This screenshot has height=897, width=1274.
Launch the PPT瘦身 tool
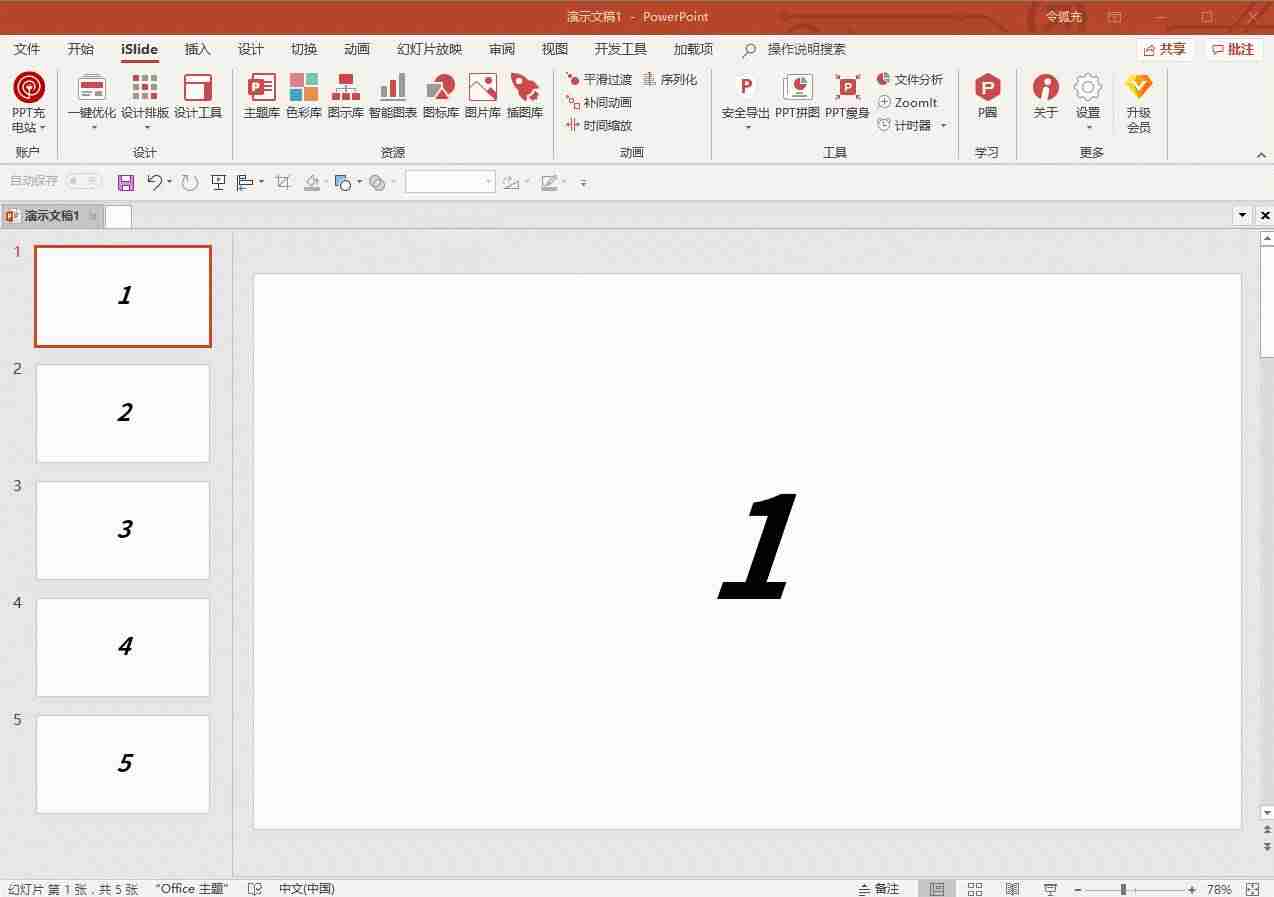click(847, 97)
